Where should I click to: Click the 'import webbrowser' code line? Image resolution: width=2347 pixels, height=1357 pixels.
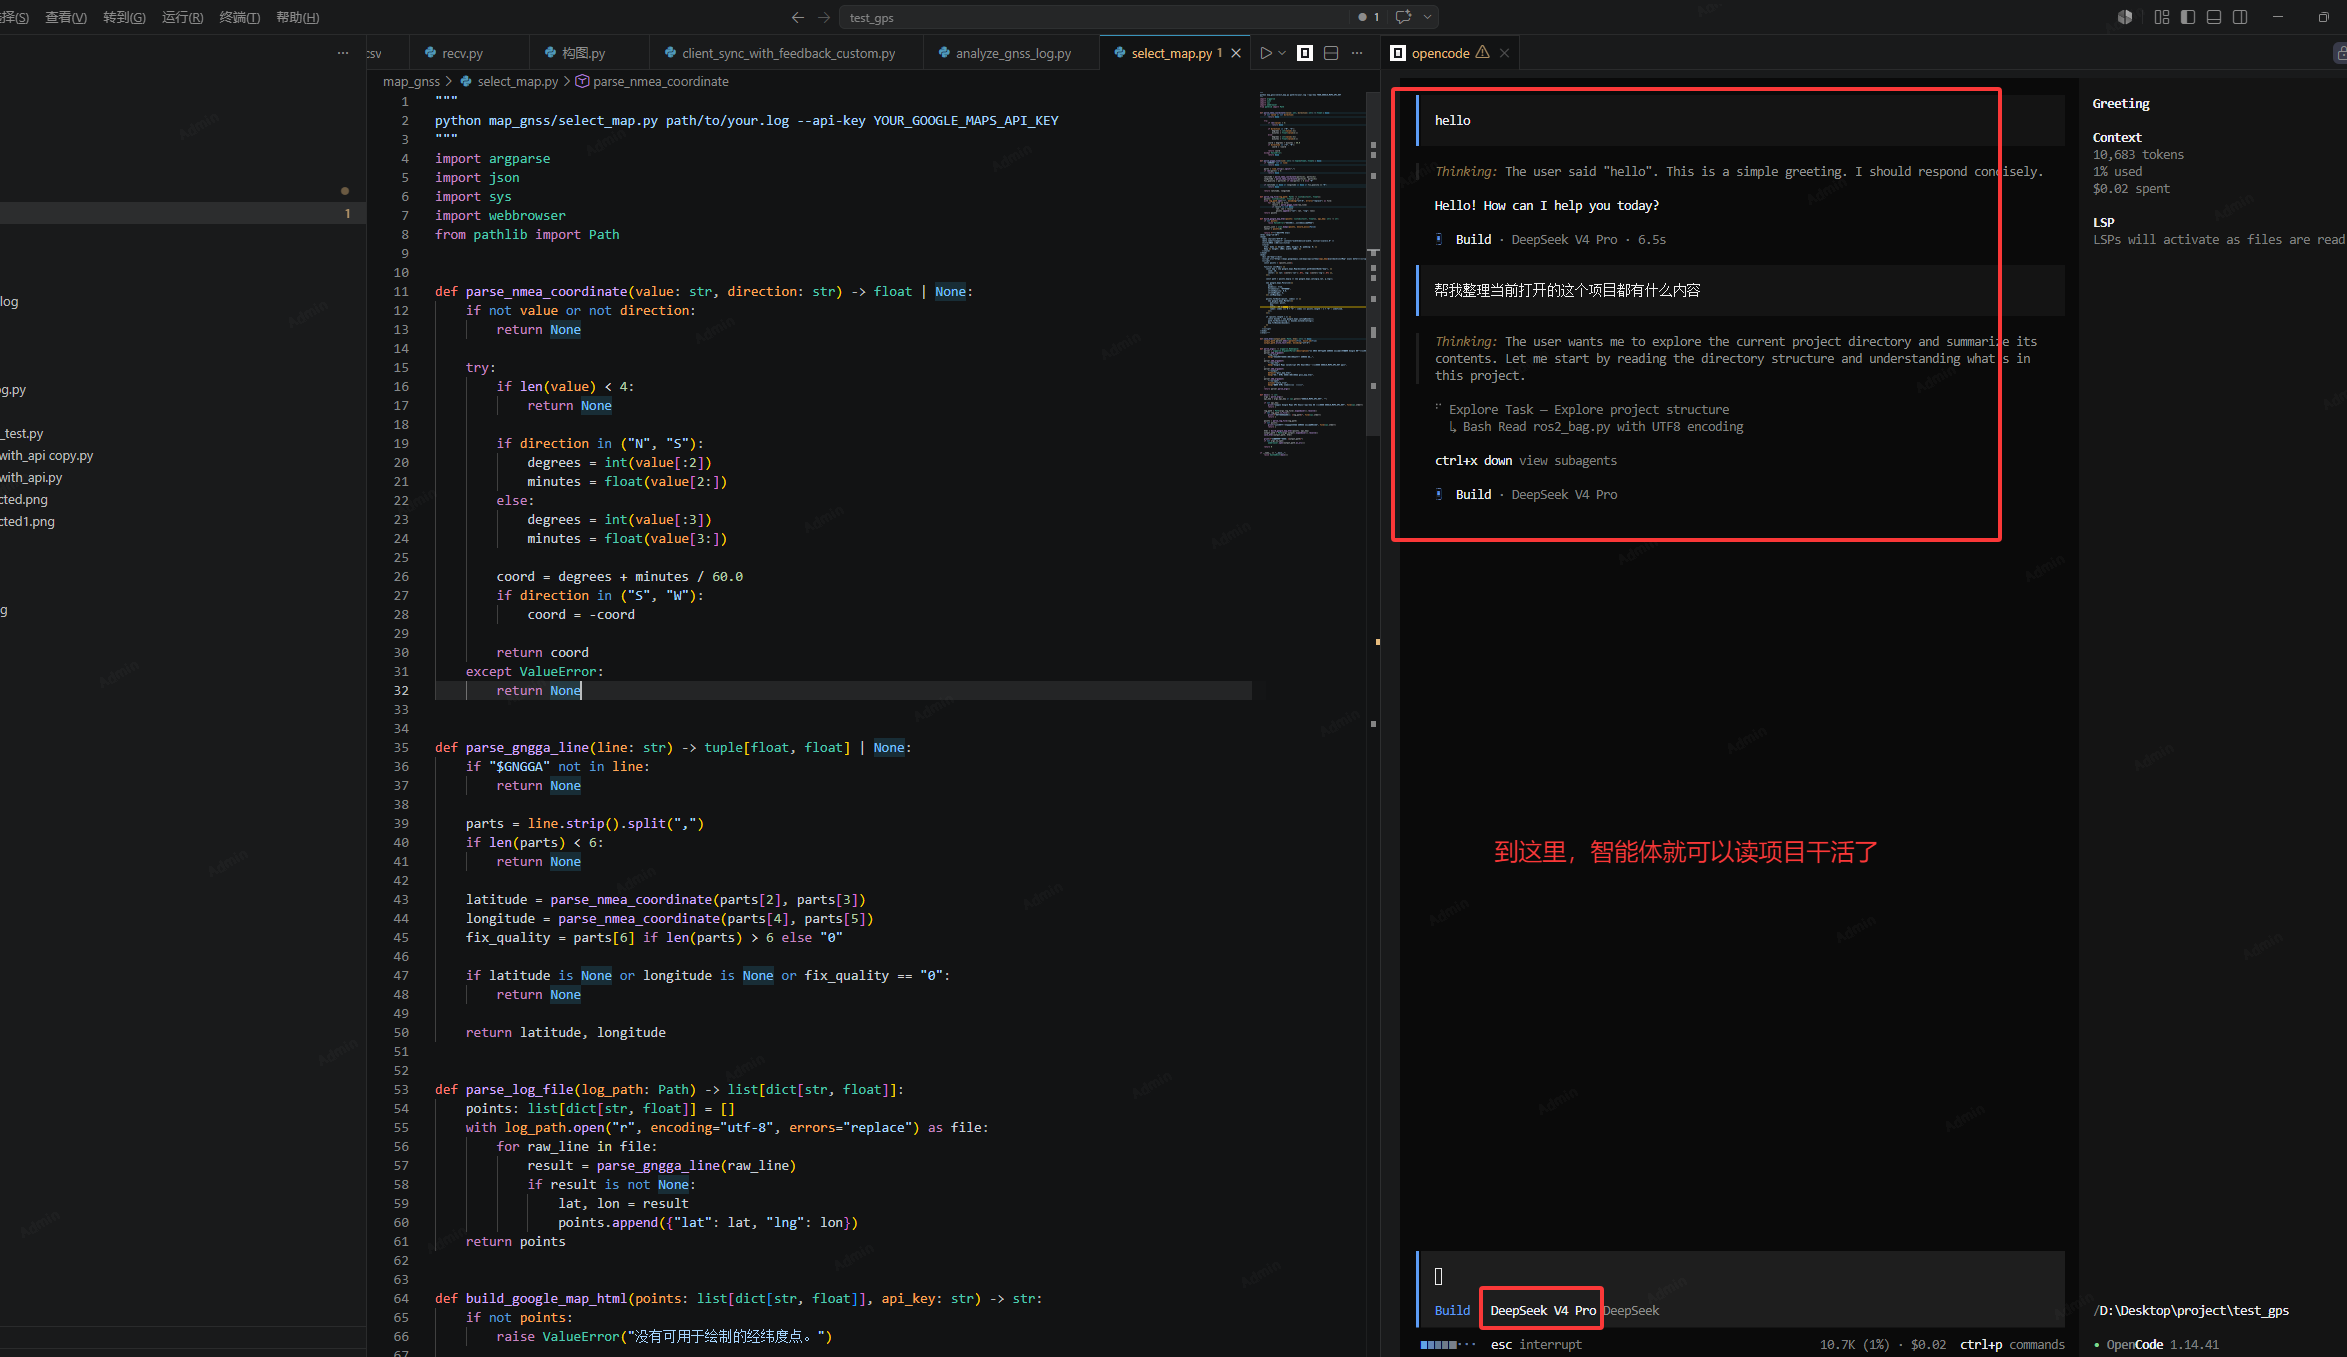click(500, 215)
